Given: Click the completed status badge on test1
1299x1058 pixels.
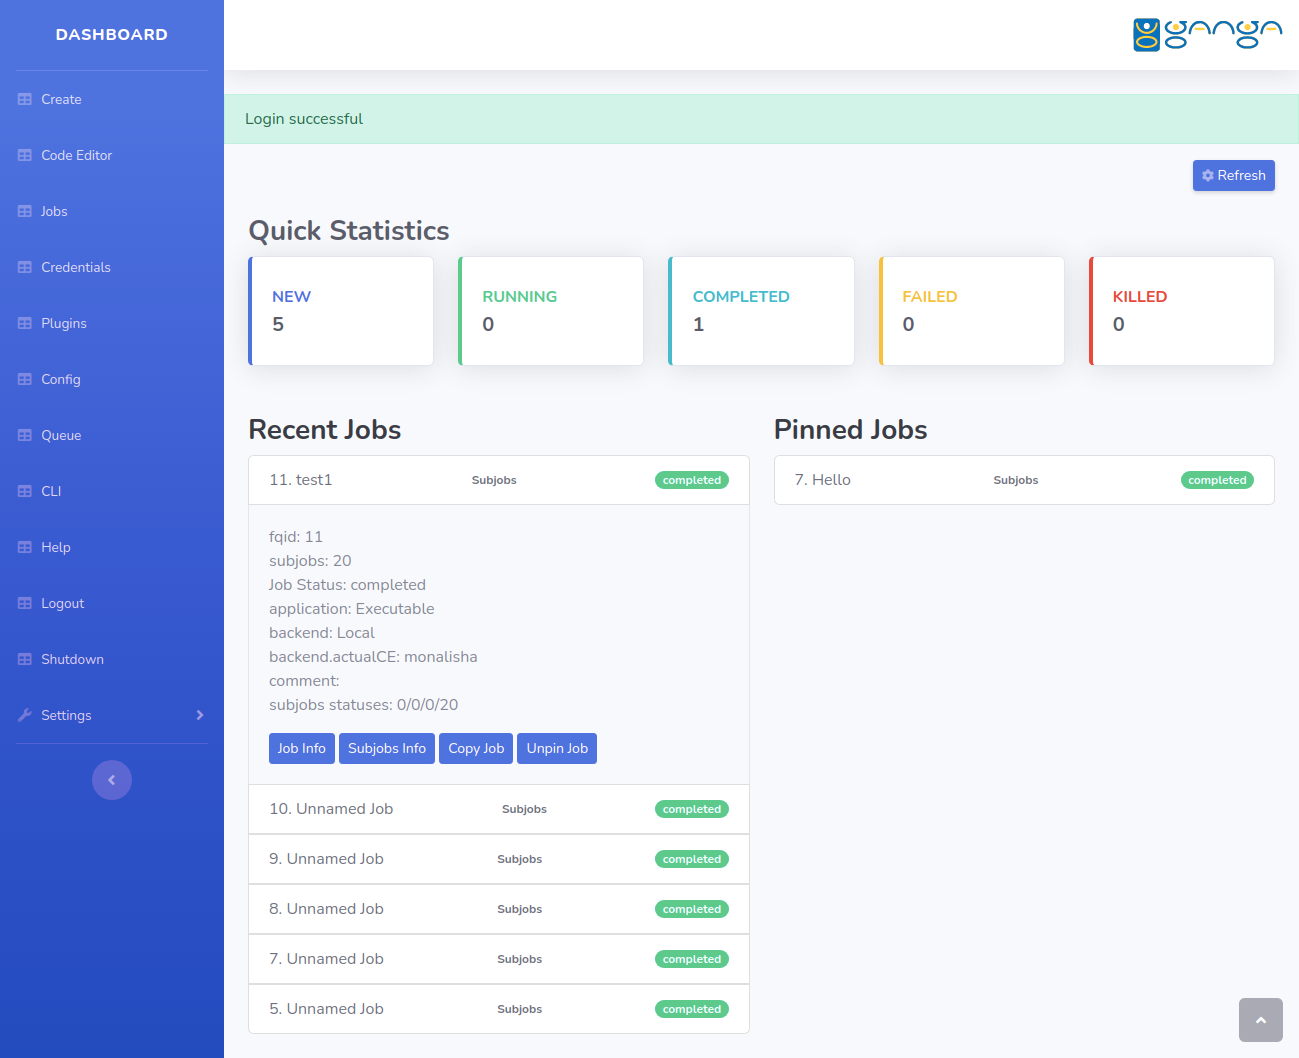Looking at the screenshot, I should [x=691, y=479].
